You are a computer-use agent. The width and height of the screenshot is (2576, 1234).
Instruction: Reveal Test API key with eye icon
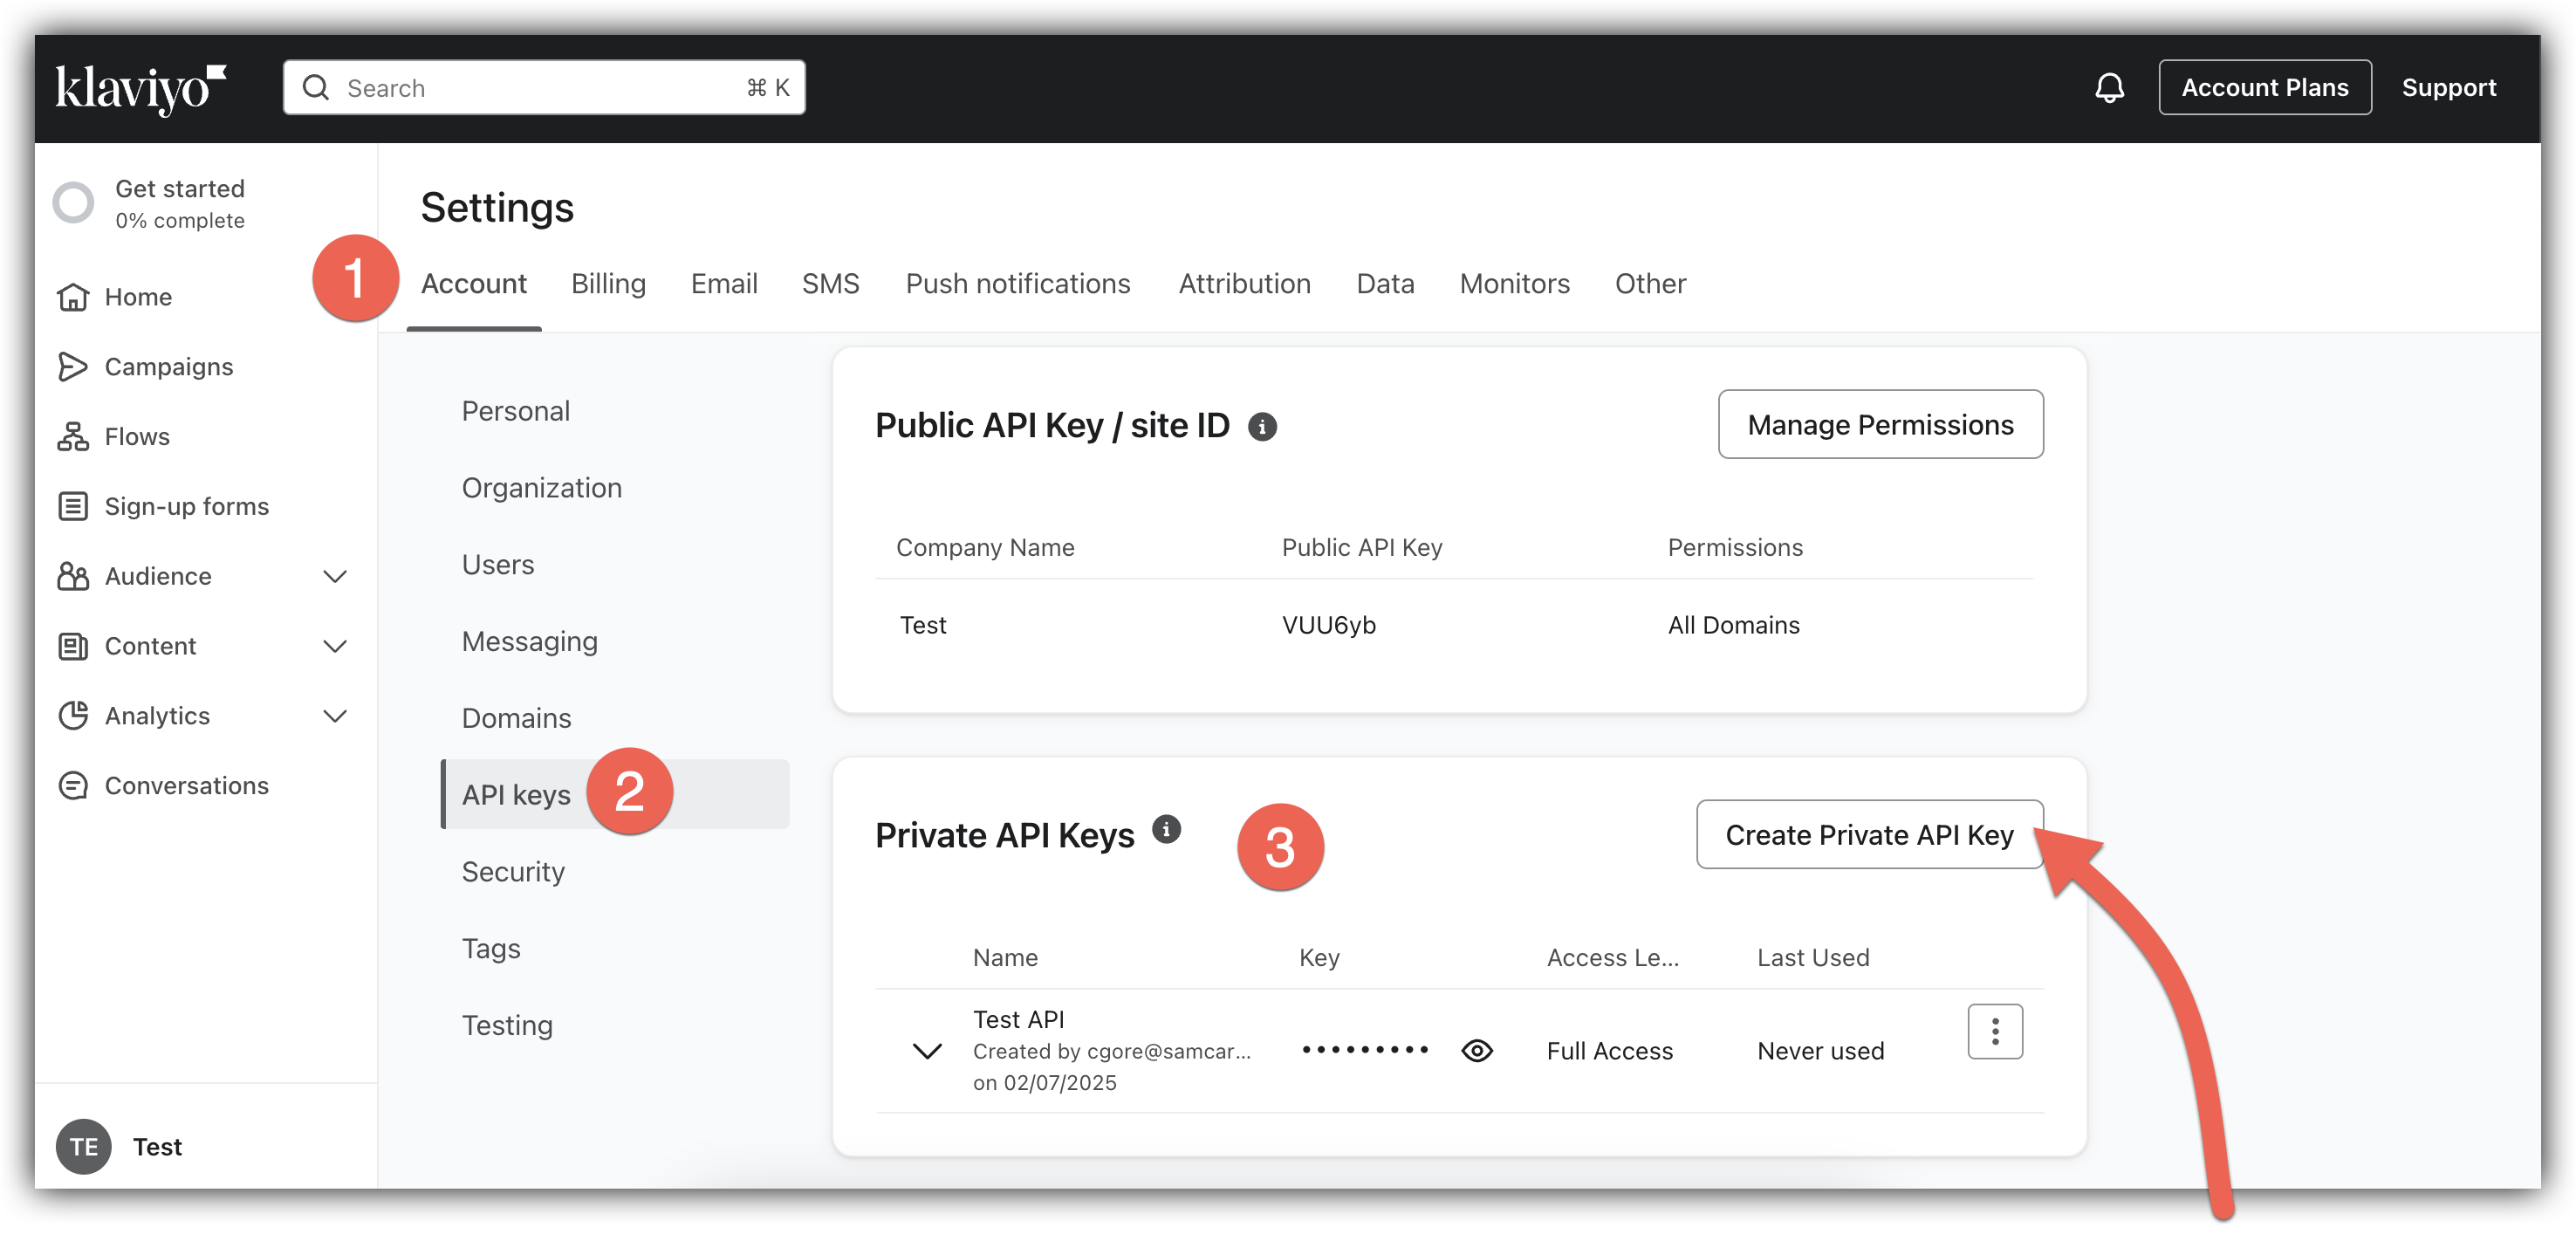coord(1476,1051)
